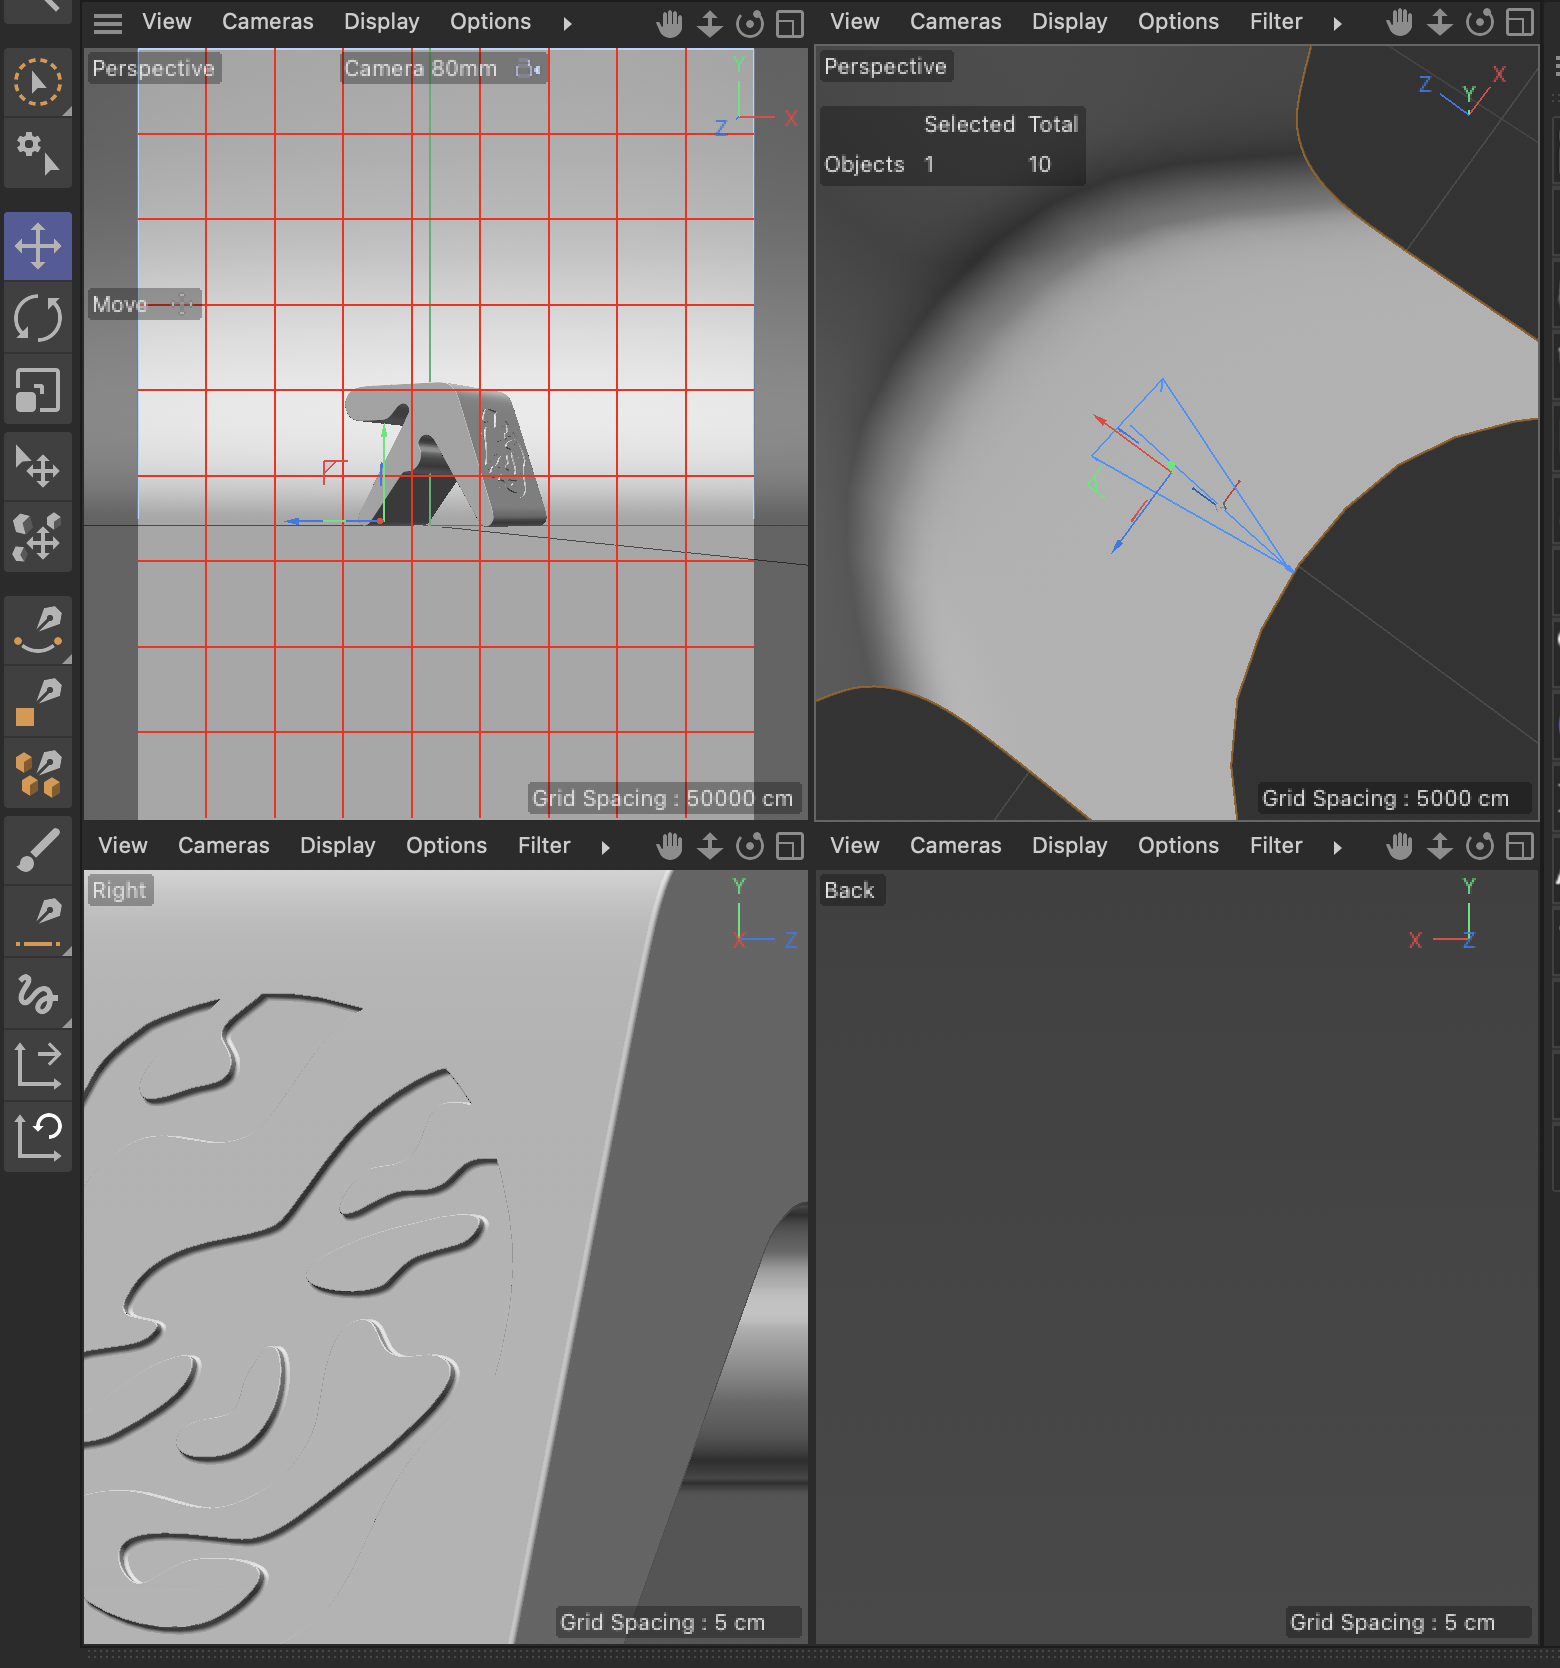The image size is (1560, 1668).
Task: Open the Cameras menu of the Back viewport
Action: 956,845
